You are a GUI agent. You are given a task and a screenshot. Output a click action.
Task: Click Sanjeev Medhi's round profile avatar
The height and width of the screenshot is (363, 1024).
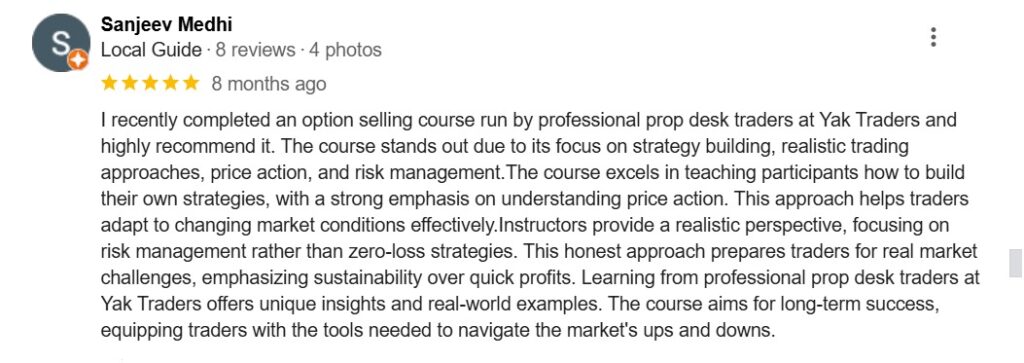pyautogui.click(x=60, y=43)
